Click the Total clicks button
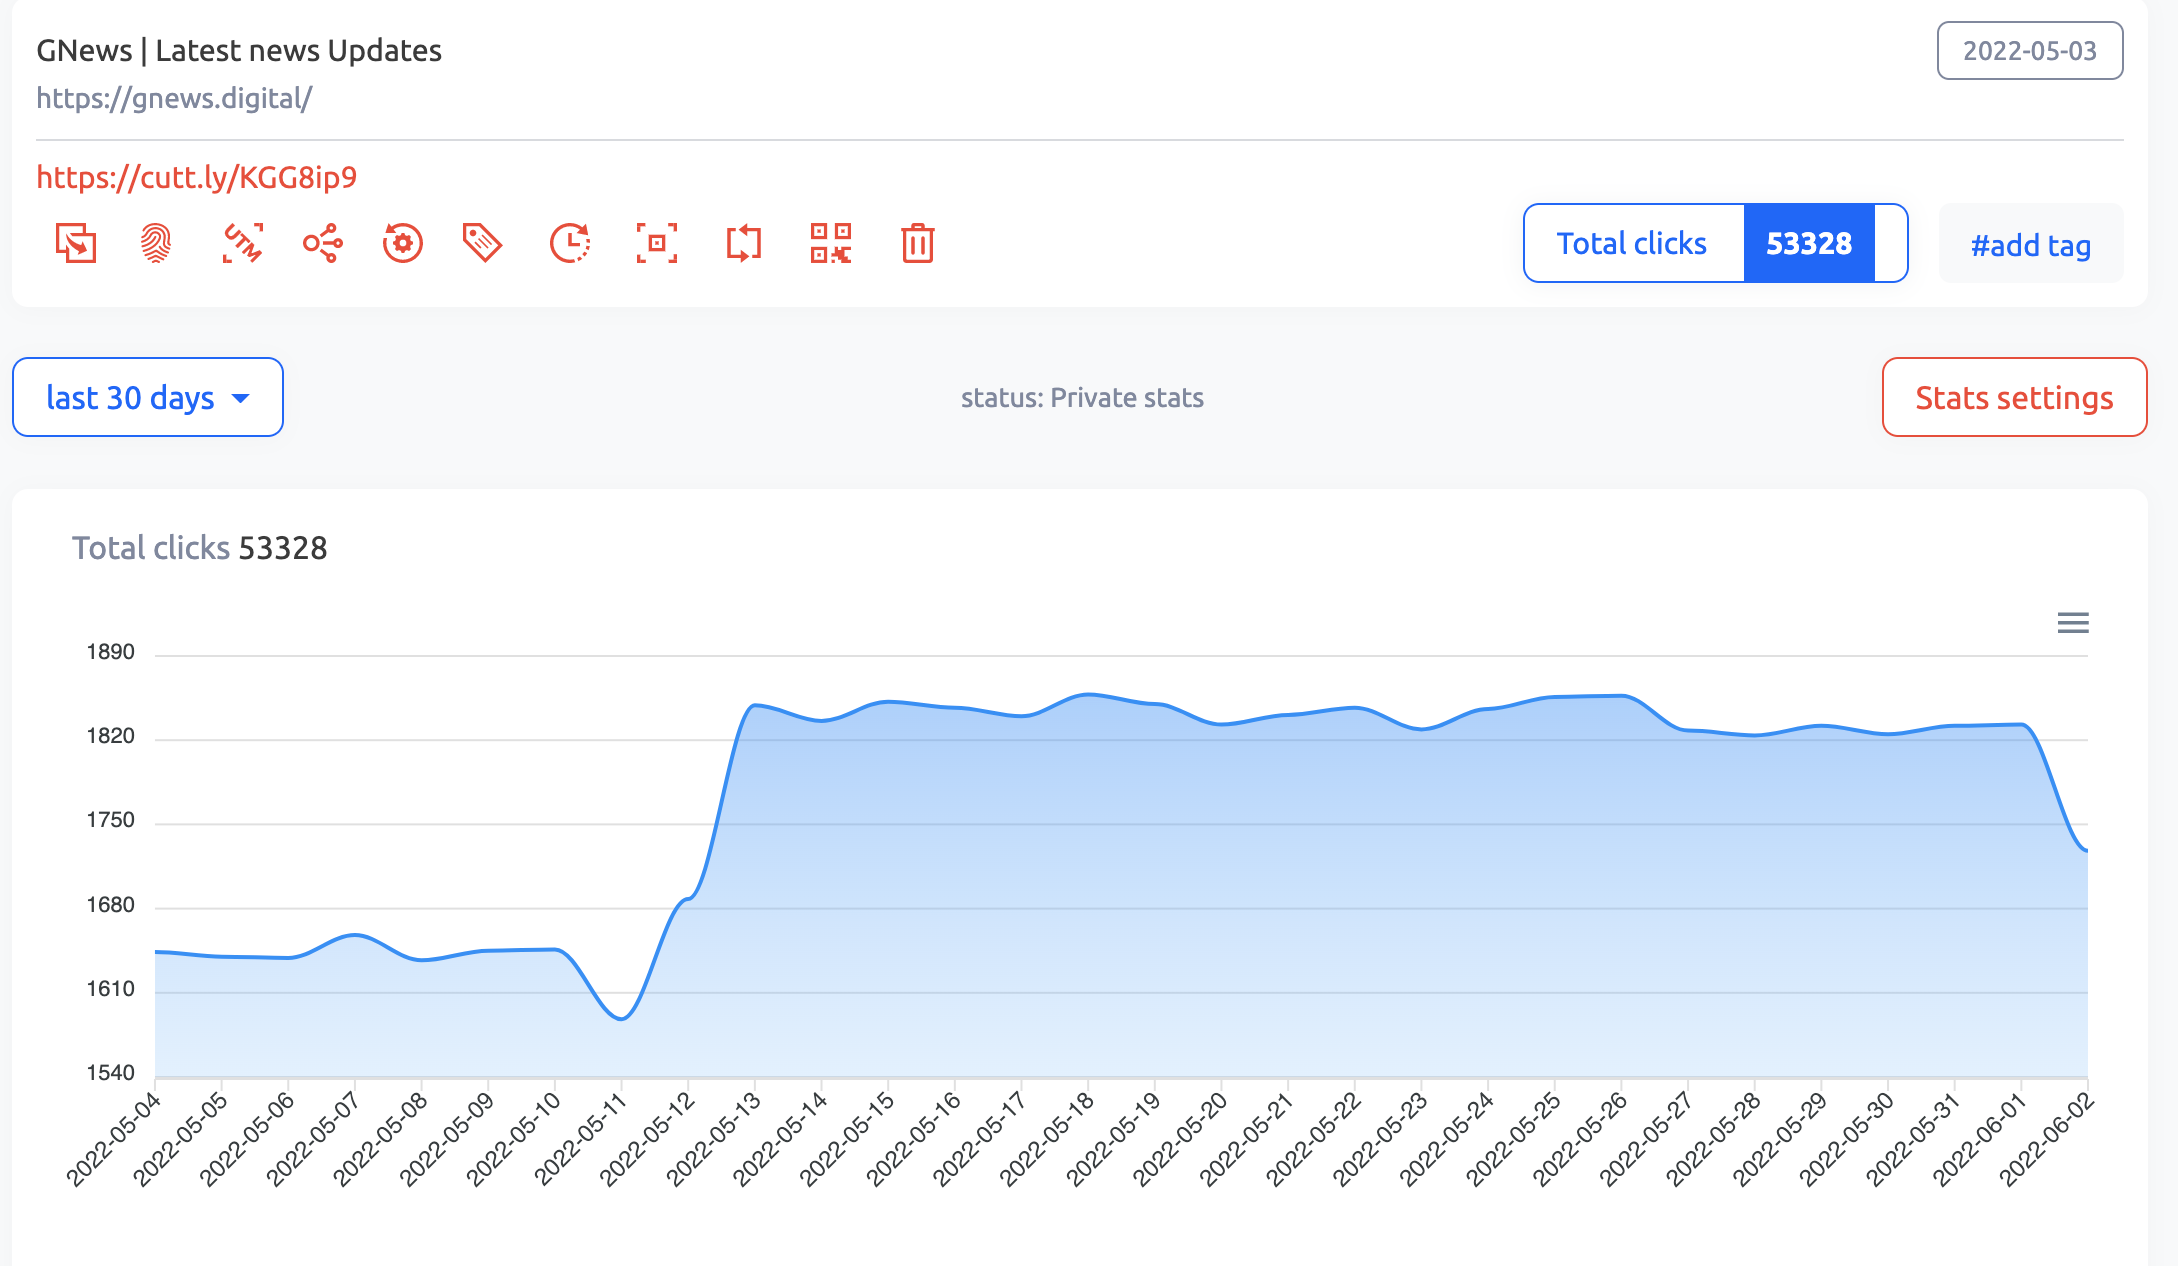This screenshot has width=2178, height=1266. [1632, 243]
